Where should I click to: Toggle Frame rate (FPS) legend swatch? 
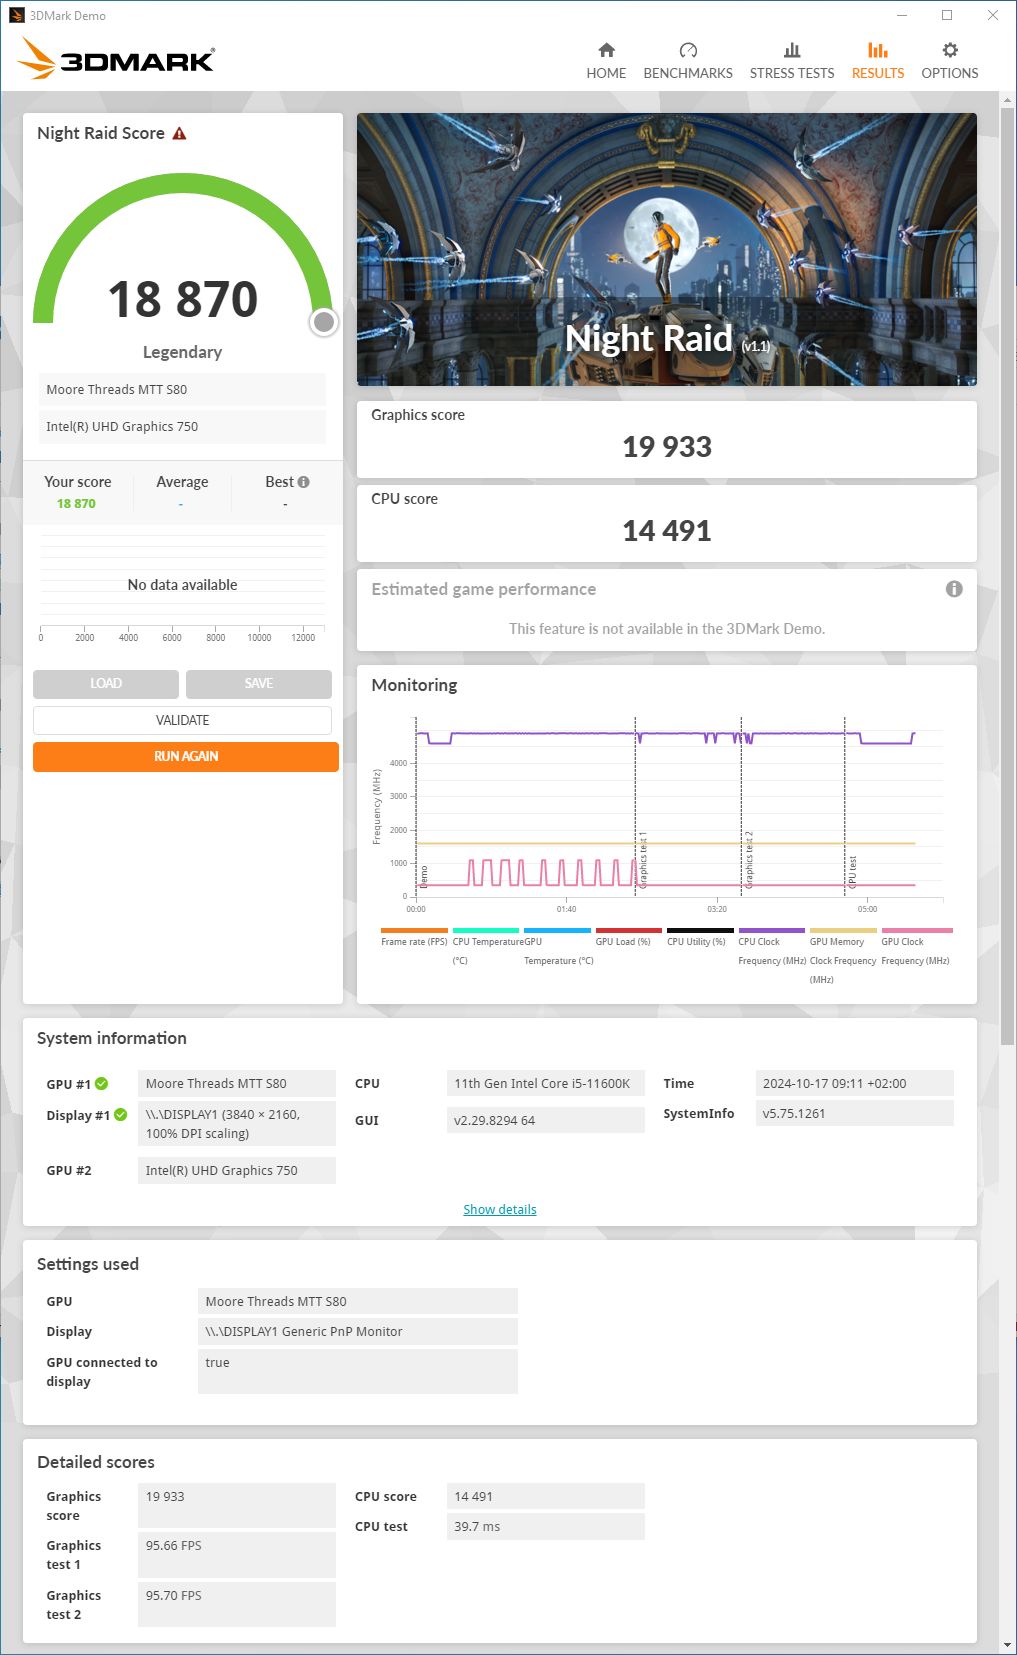click(x=414, y=931)
